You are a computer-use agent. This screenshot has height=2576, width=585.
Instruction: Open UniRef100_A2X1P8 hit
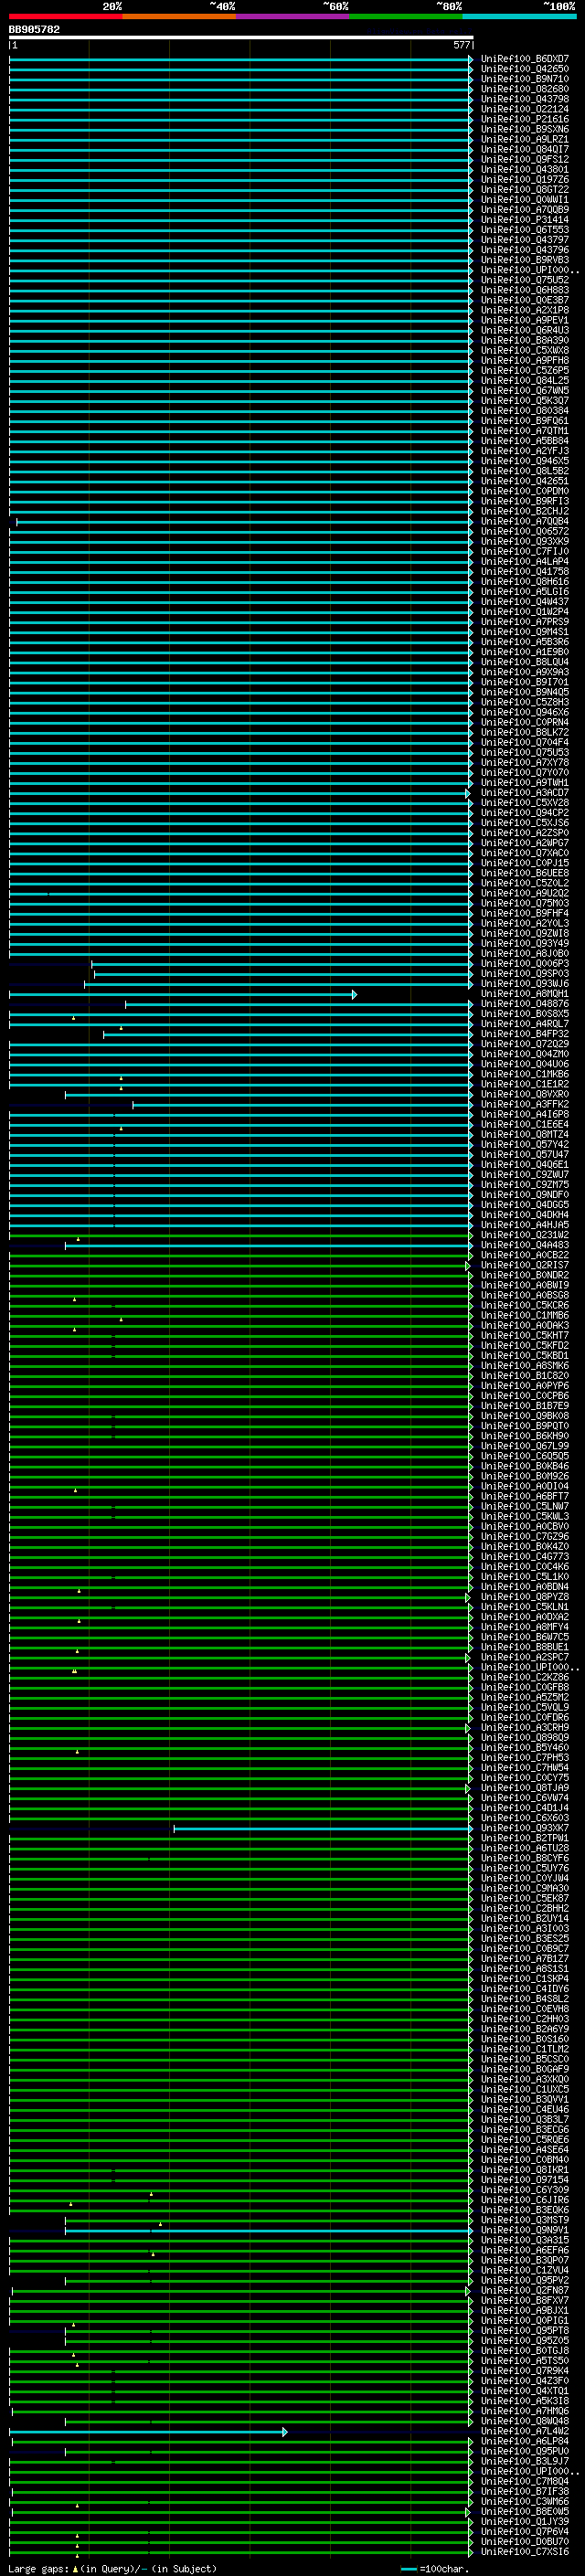coord(525,311)
